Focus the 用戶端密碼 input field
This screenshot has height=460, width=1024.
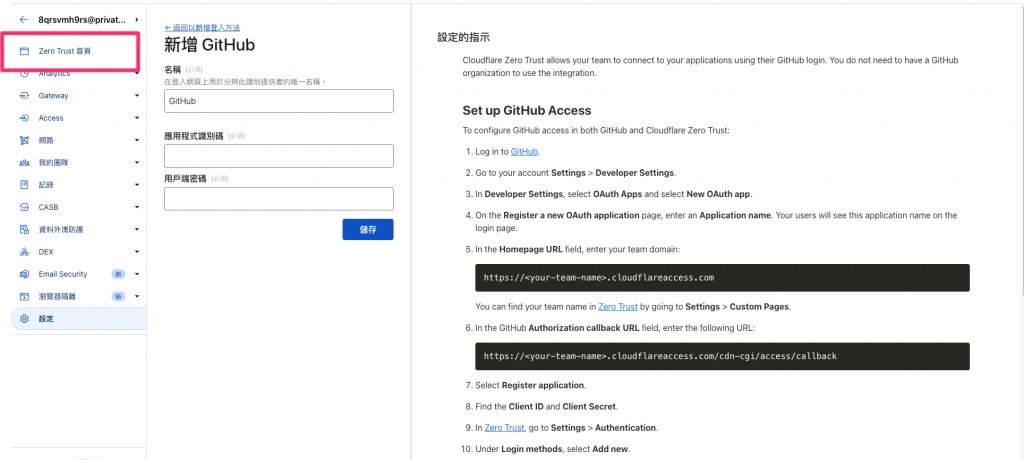pyautogui.click(x=279, y=199)
